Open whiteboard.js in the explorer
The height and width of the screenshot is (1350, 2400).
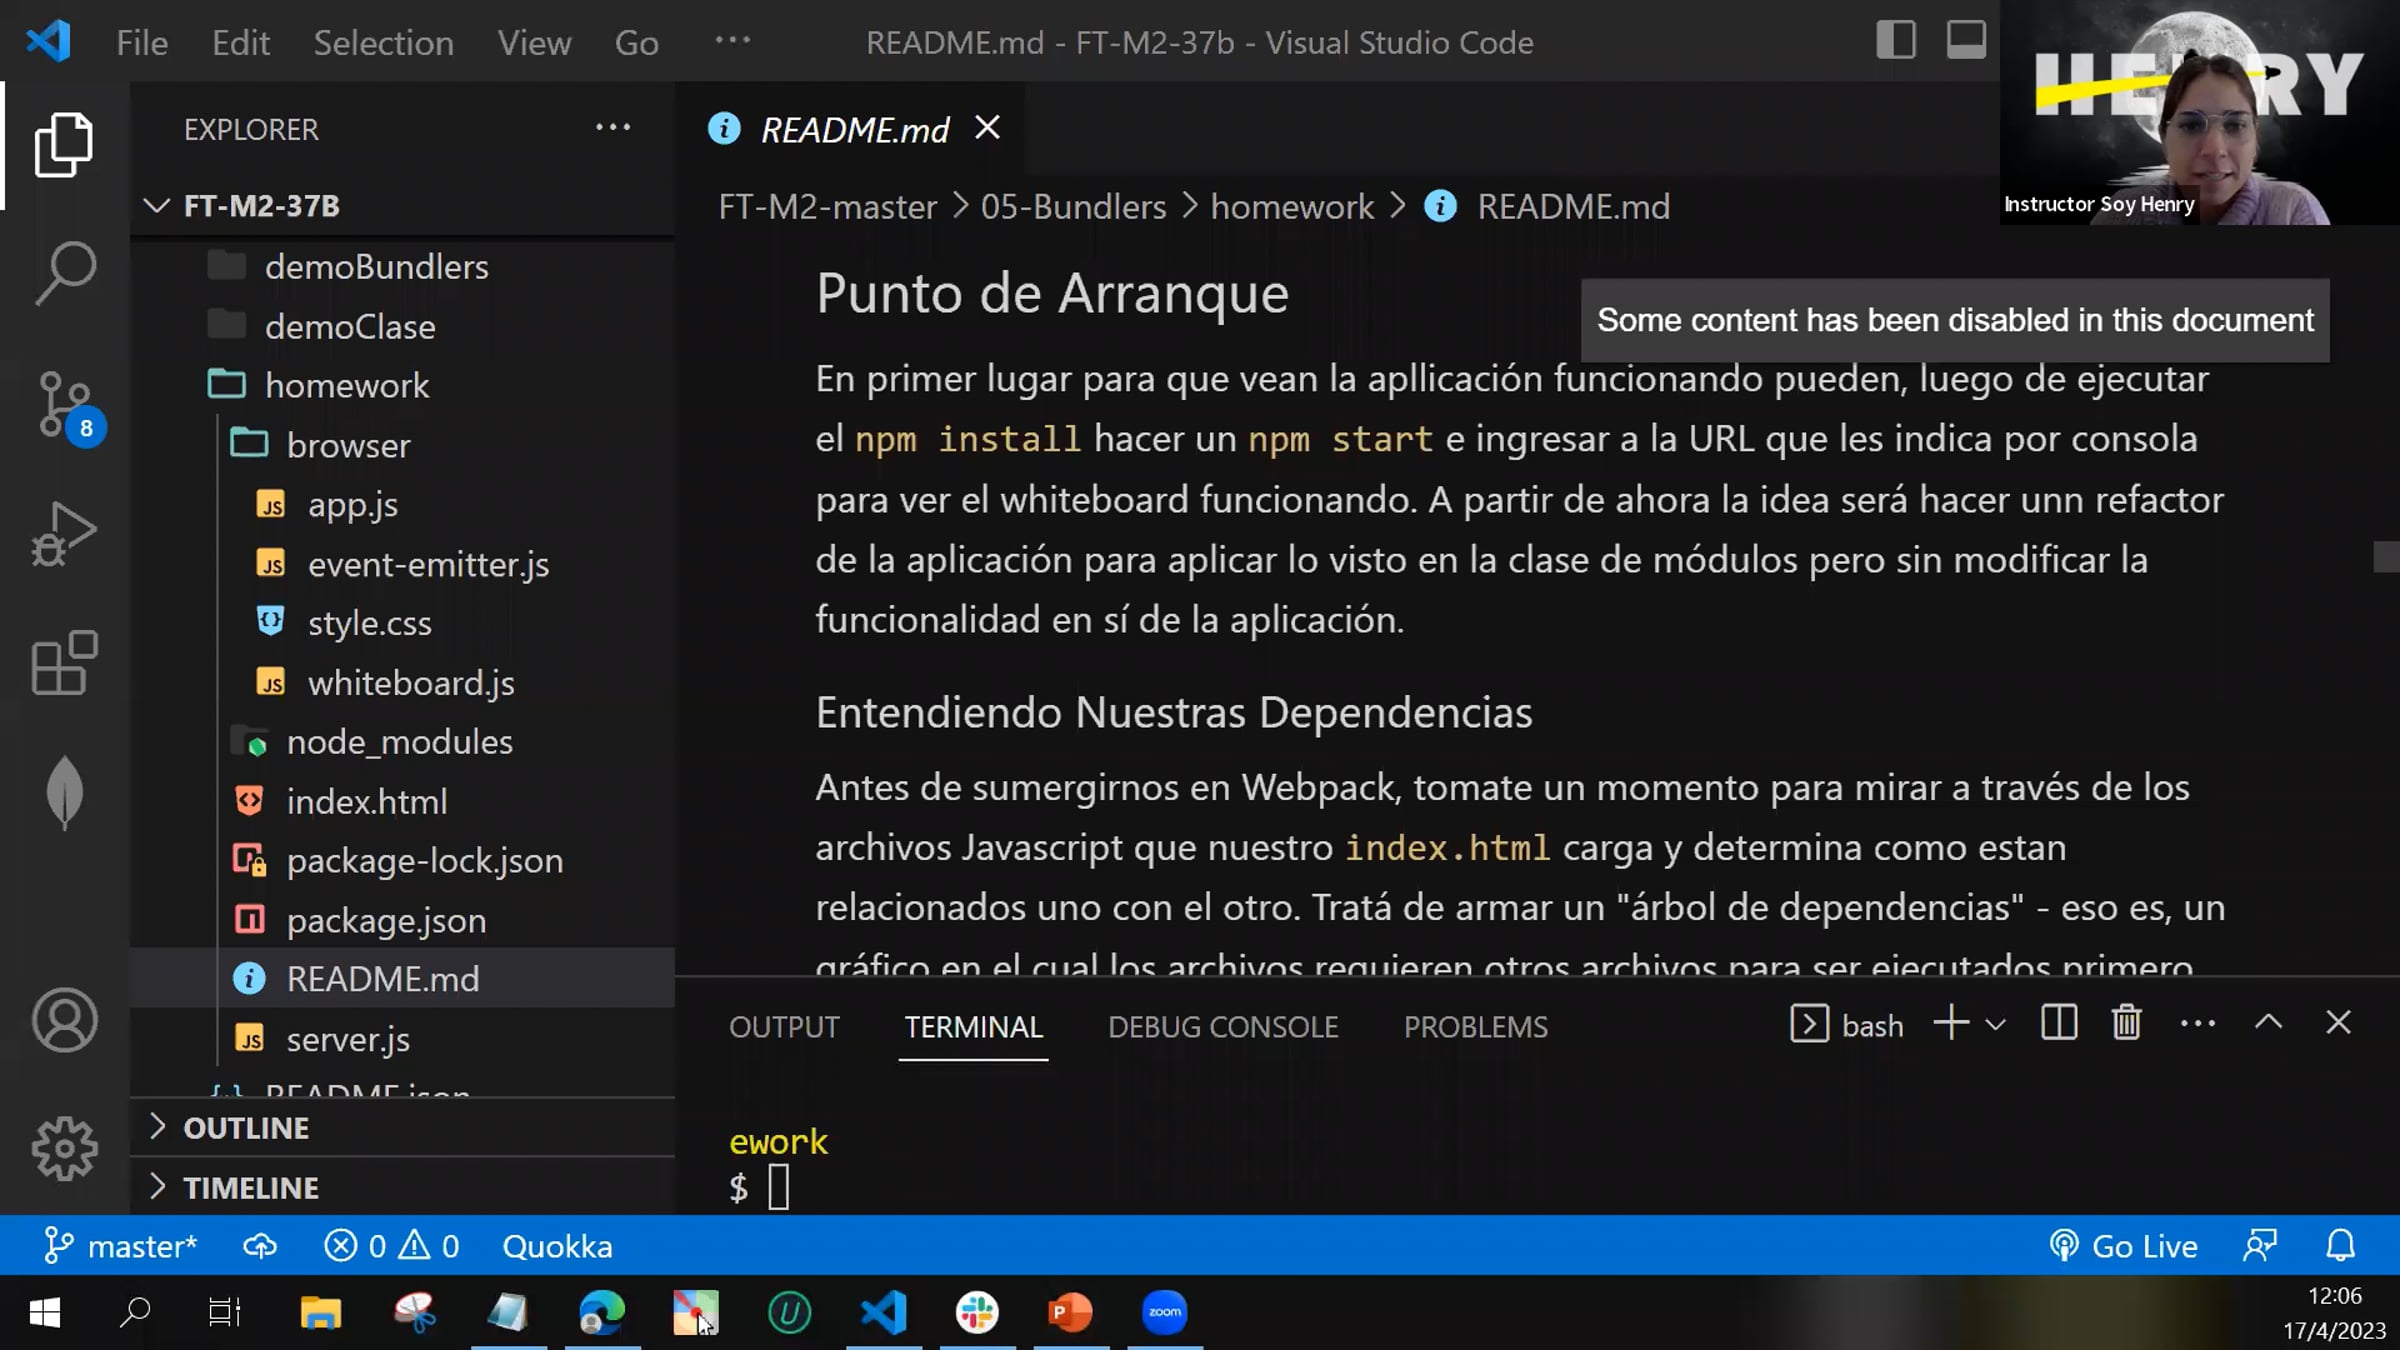(410, 683)
